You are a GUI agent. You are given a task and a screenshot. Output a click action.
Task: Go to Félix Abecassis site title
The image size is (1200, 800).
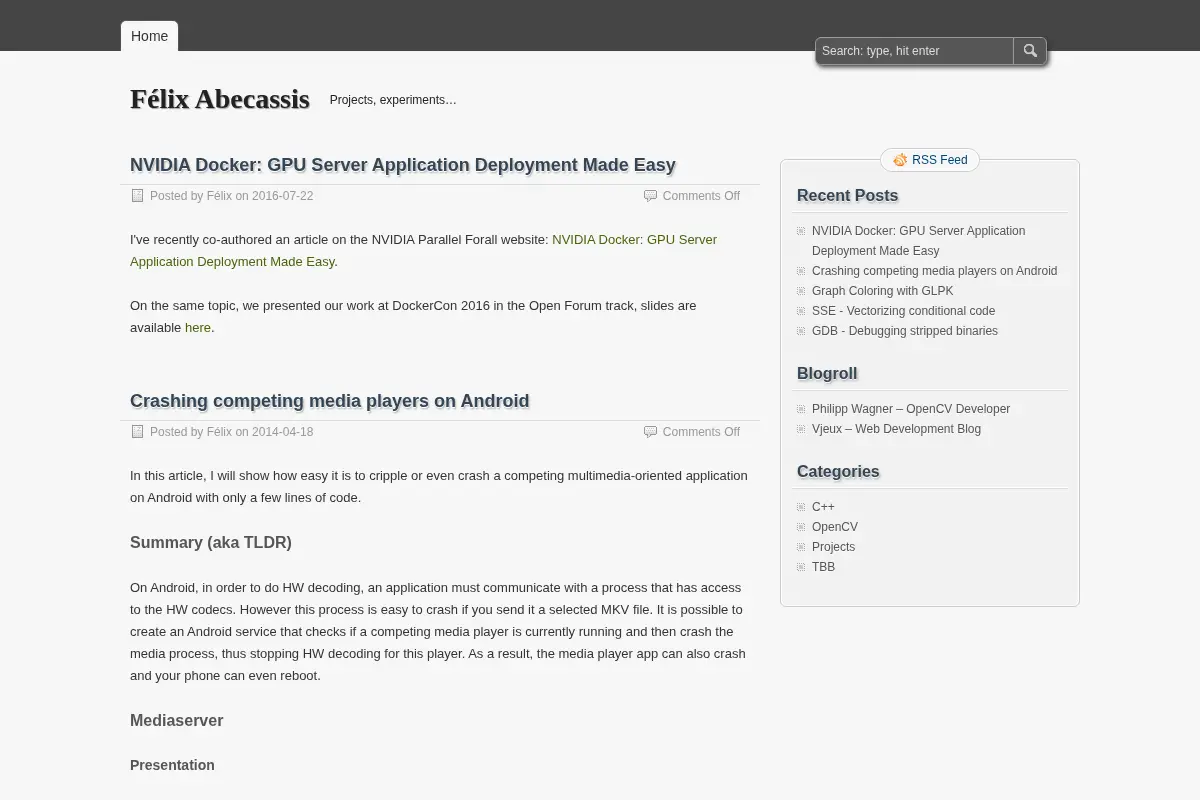coord(220,99)
